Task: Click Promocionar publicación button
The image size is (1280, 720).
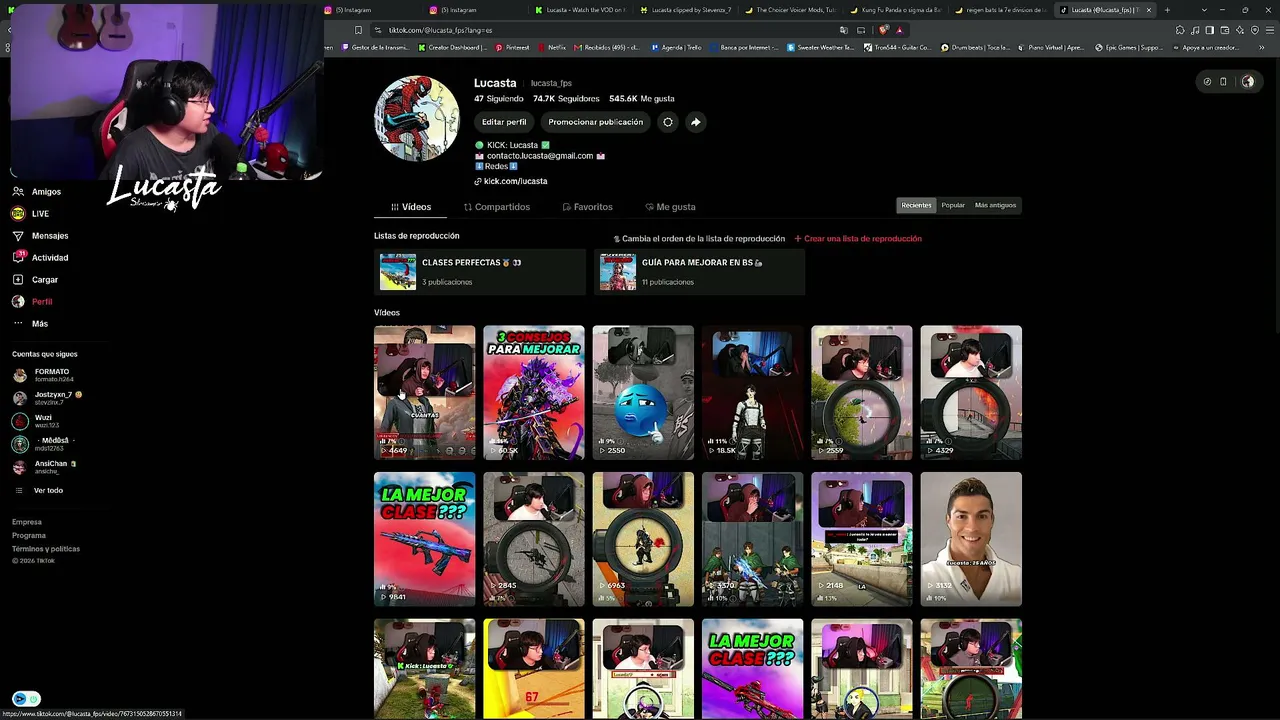Action: [596, 122]
